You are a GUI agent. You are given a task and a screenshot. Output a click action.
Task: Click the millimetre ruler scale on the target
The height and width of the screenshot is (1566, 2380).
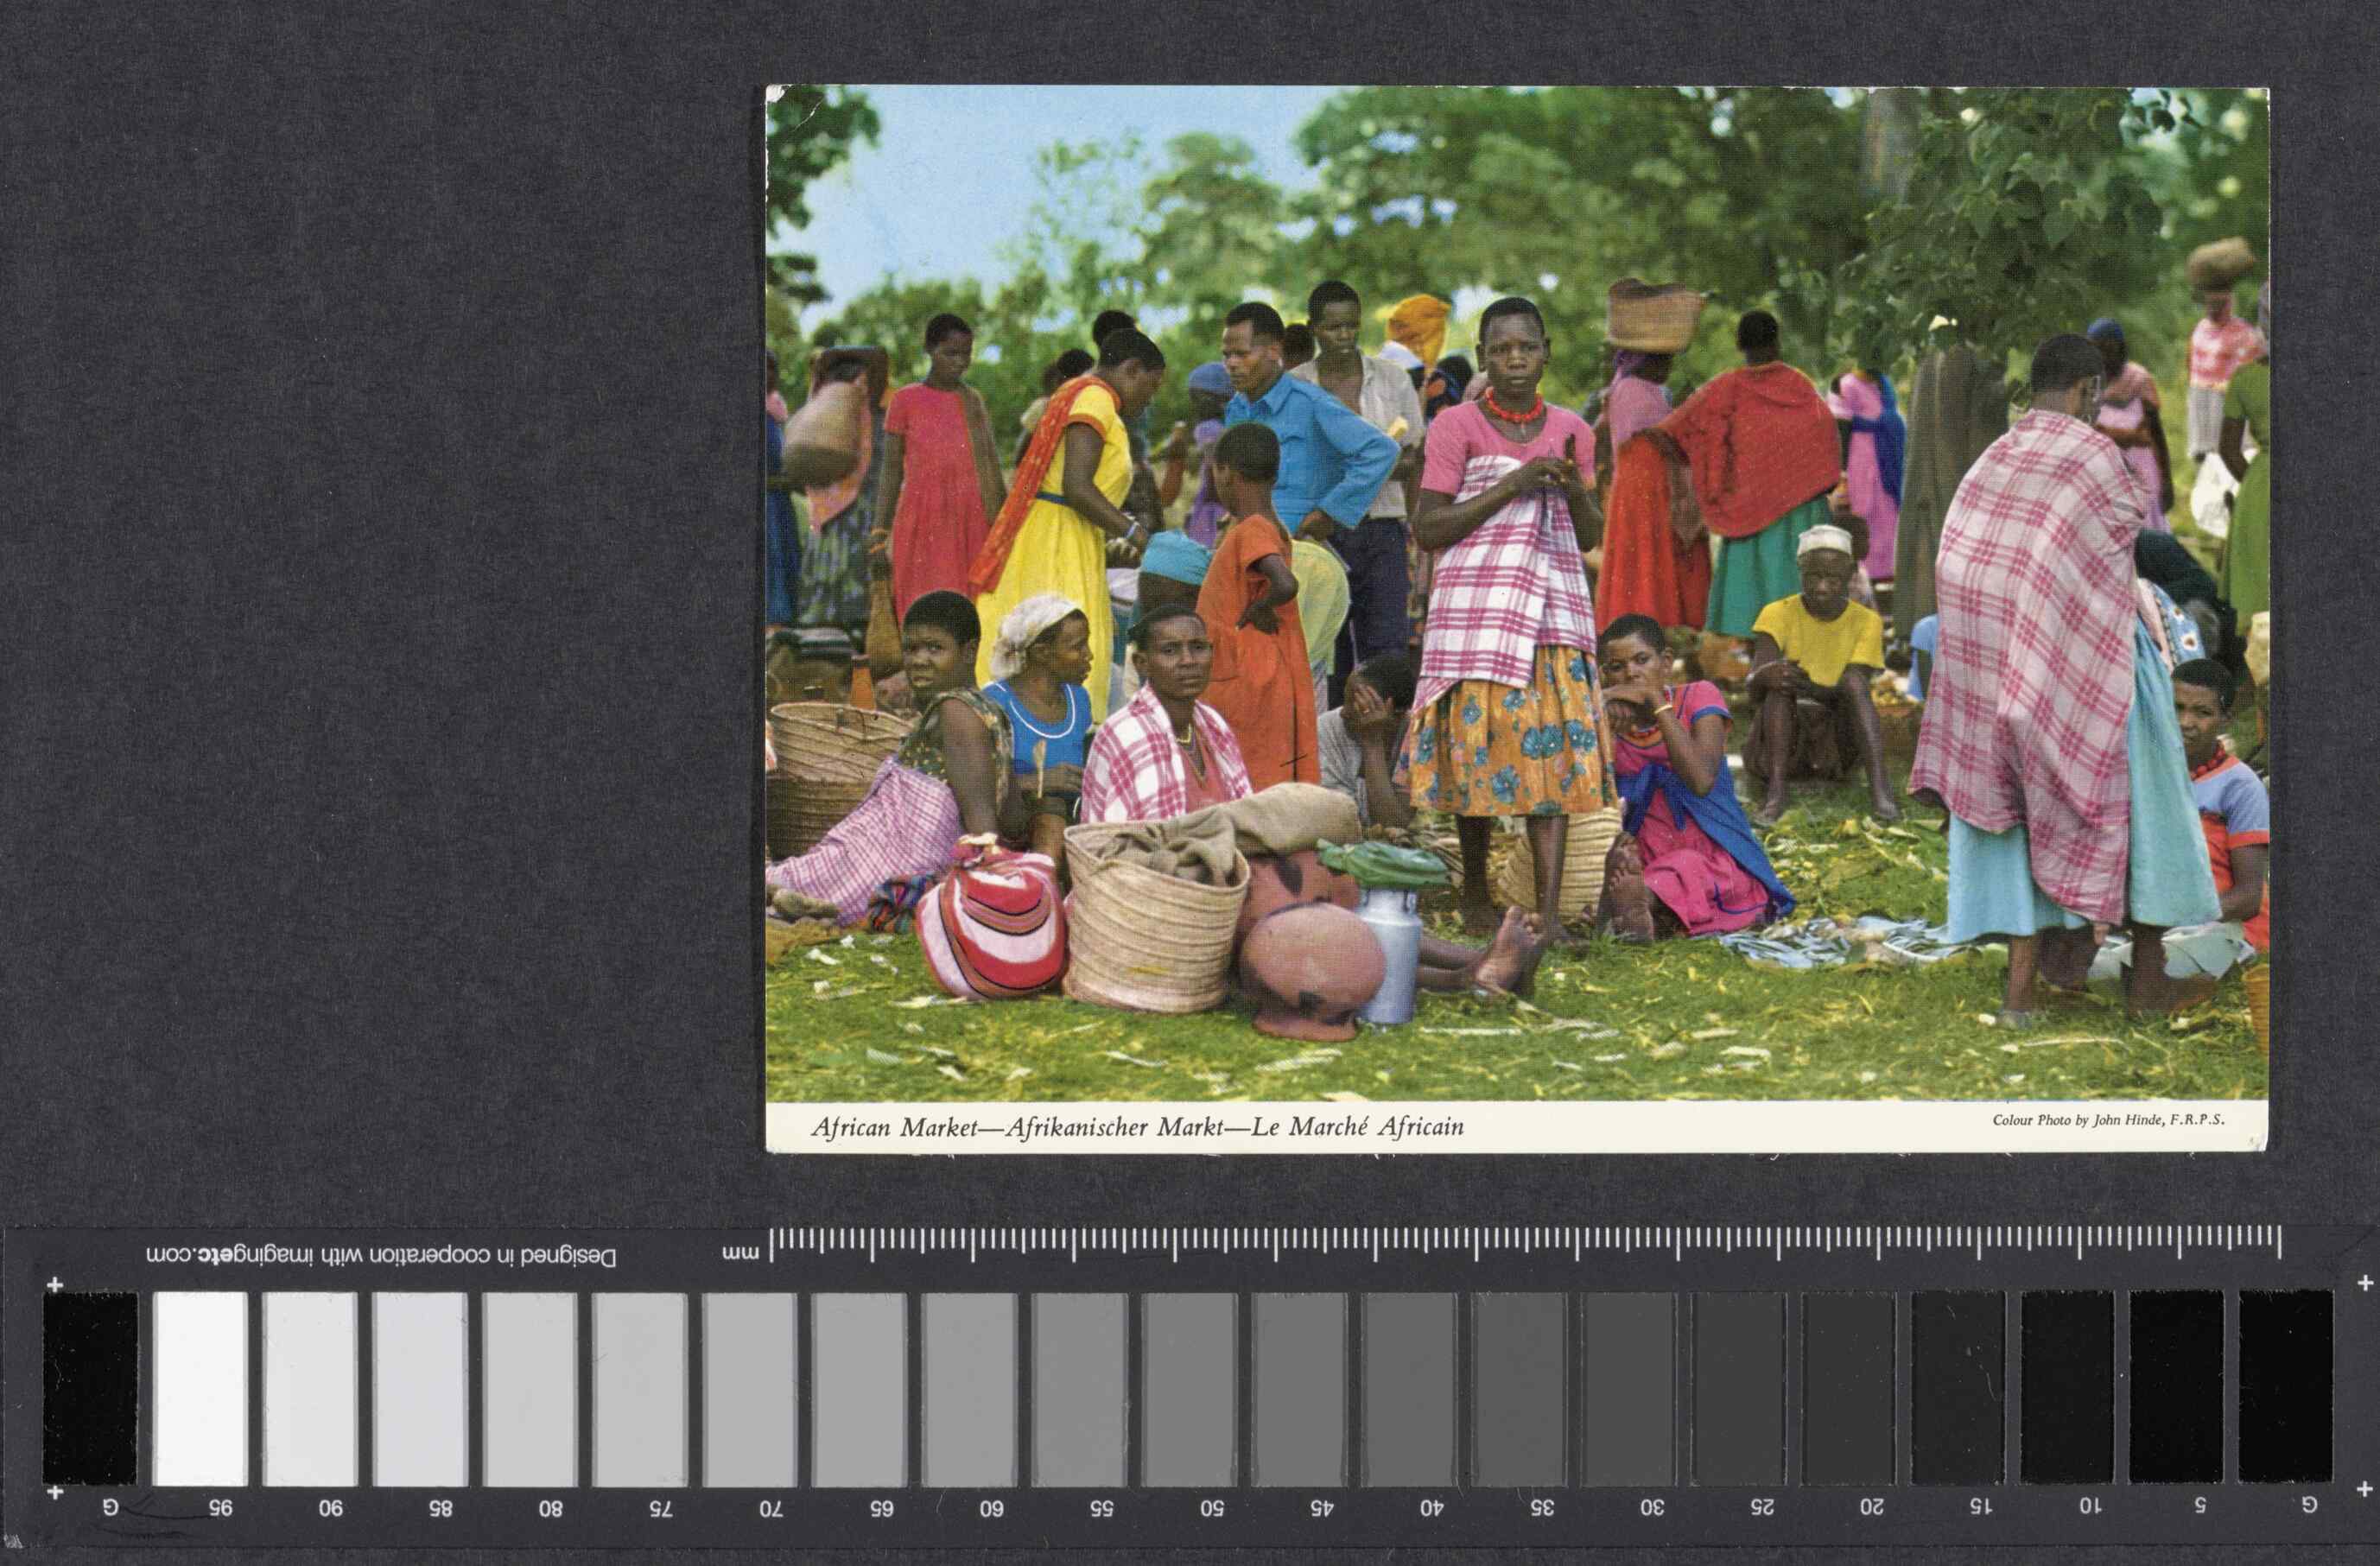(1525, 1243)
